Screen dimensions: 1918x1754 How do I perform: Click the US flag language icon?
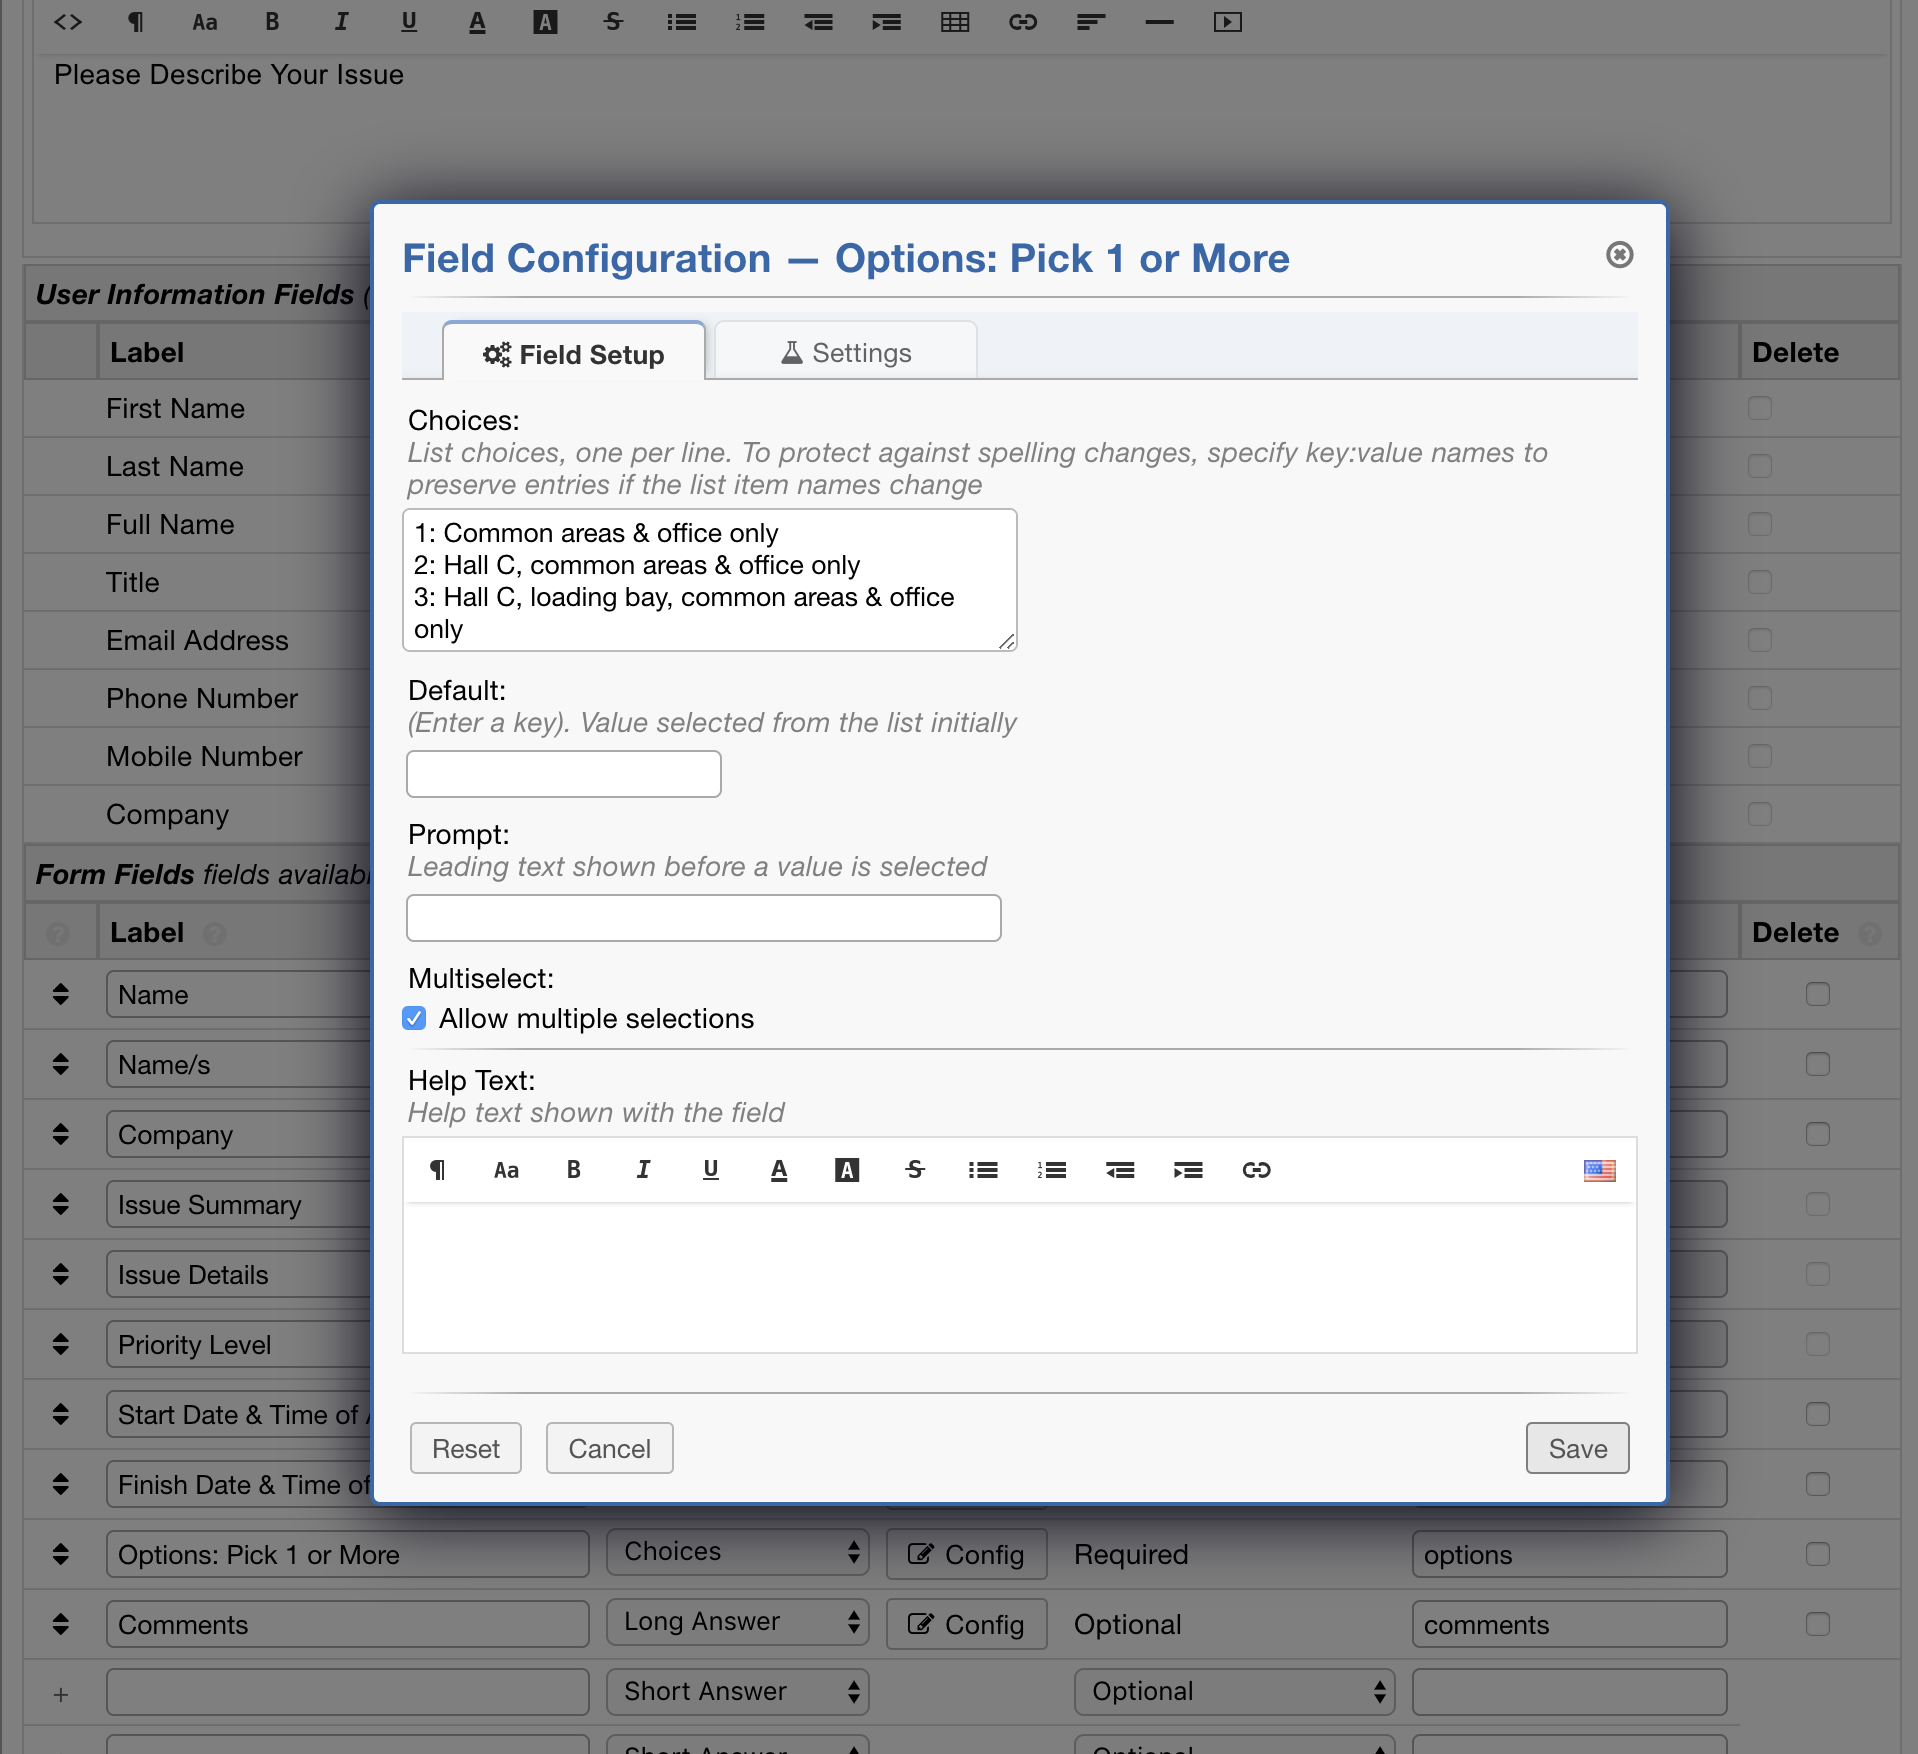1600,1170
